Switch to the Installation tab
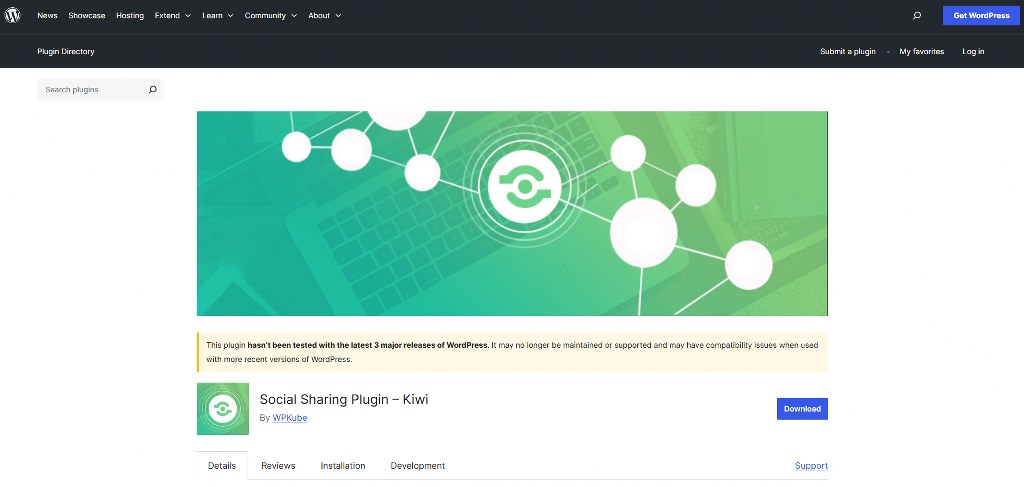Screen dimensions: 1024x487 click(343, 465)
